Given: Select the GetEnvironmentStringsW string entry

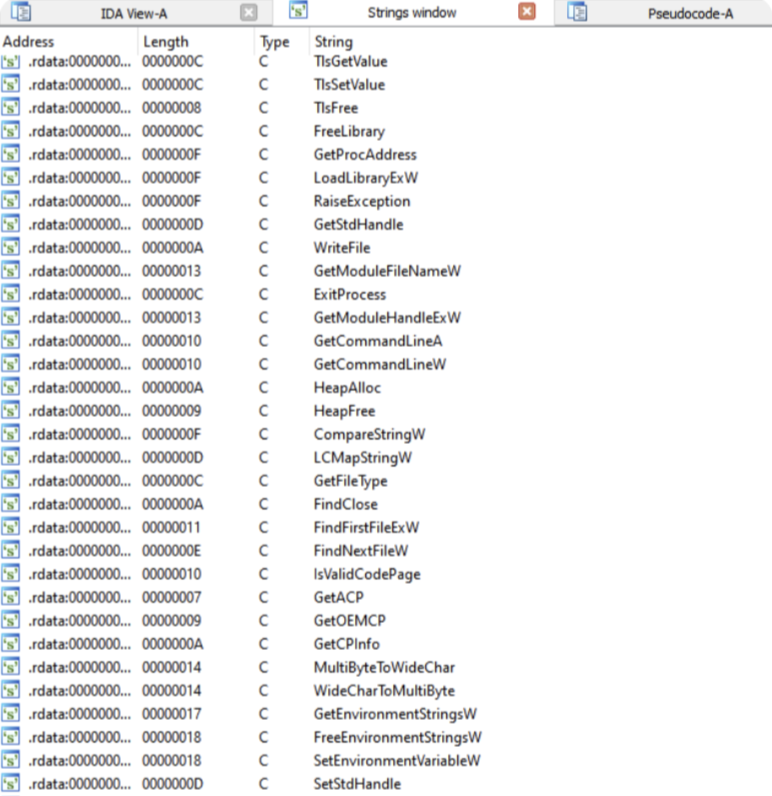Looking at the screenshot, I should pyautogui.click(x=395, y=714).
